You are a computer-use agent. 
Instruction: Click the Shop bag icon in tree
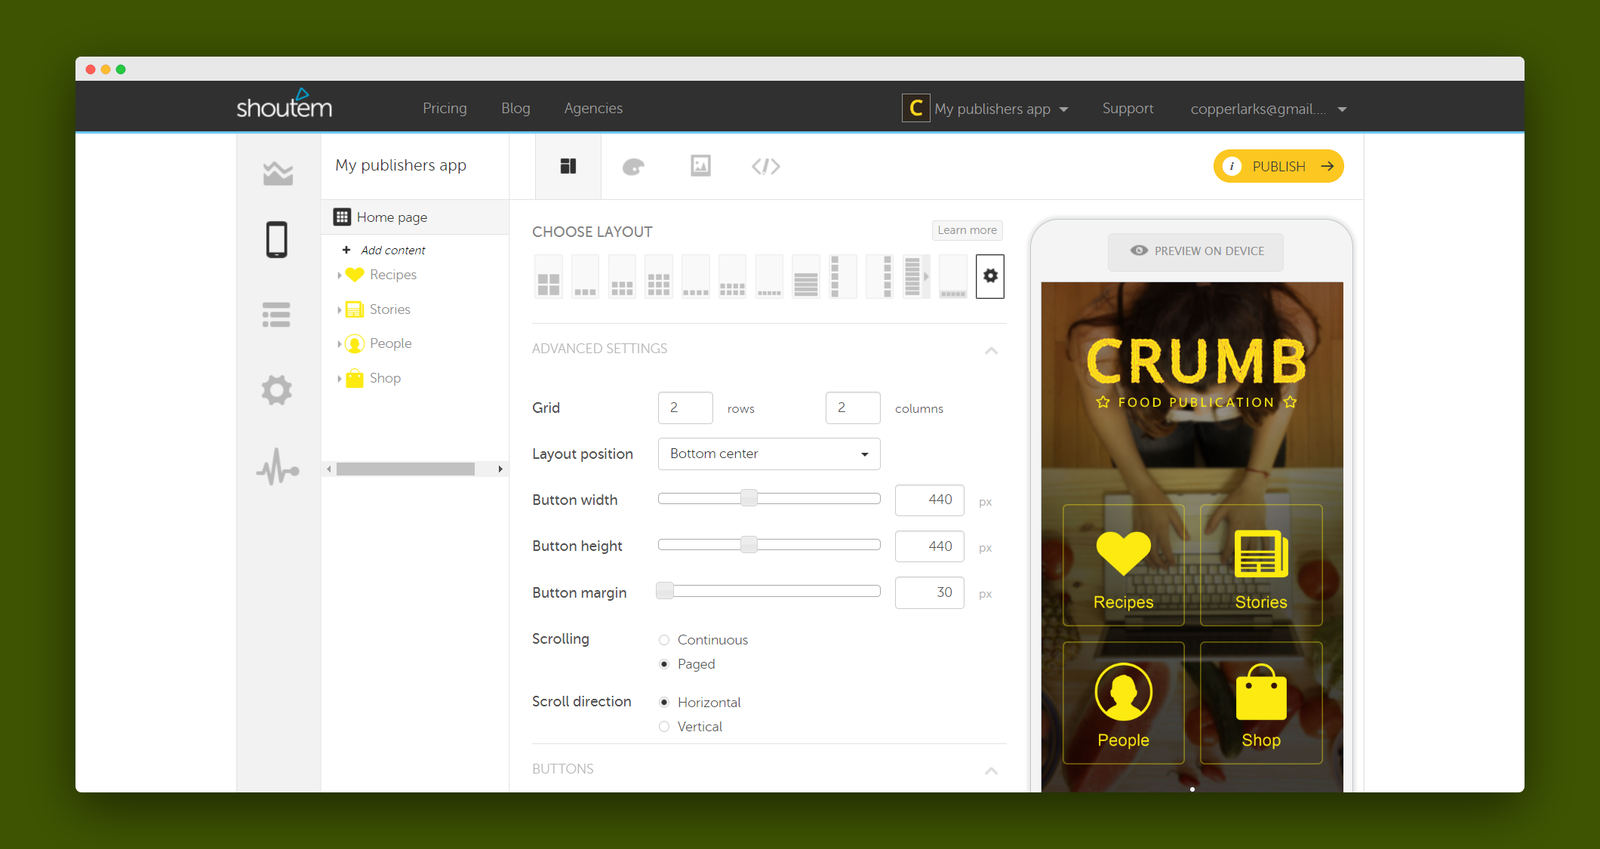[354, 378]
